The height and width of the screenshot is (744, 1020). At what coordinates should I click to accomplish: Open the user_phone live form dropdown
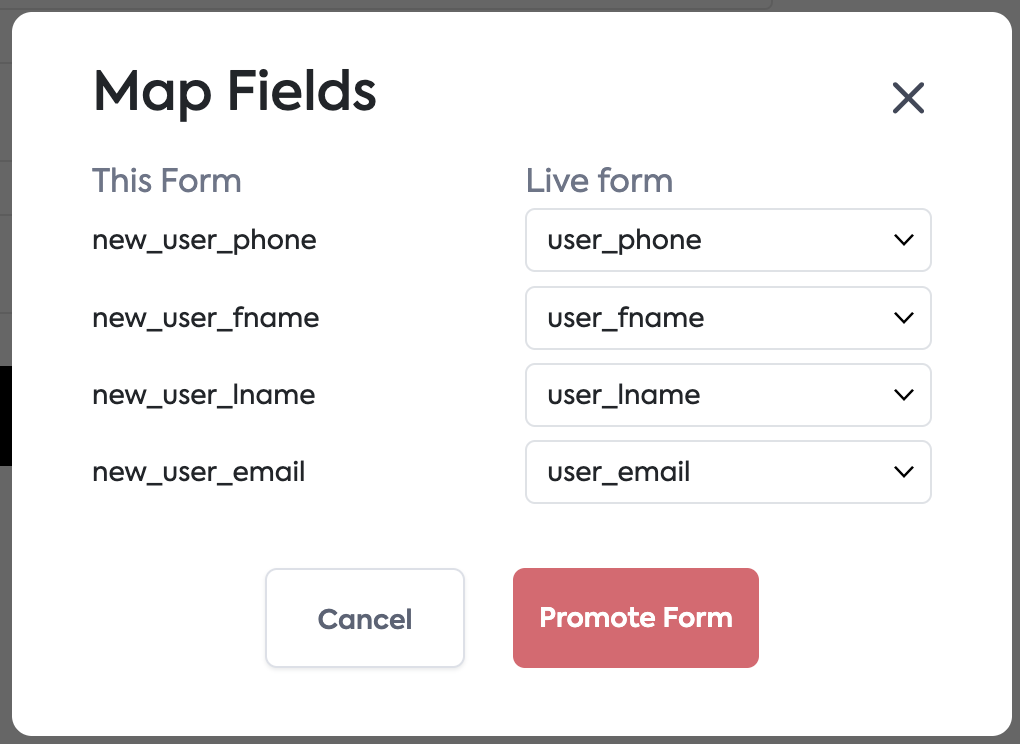[x=727, y=240]
